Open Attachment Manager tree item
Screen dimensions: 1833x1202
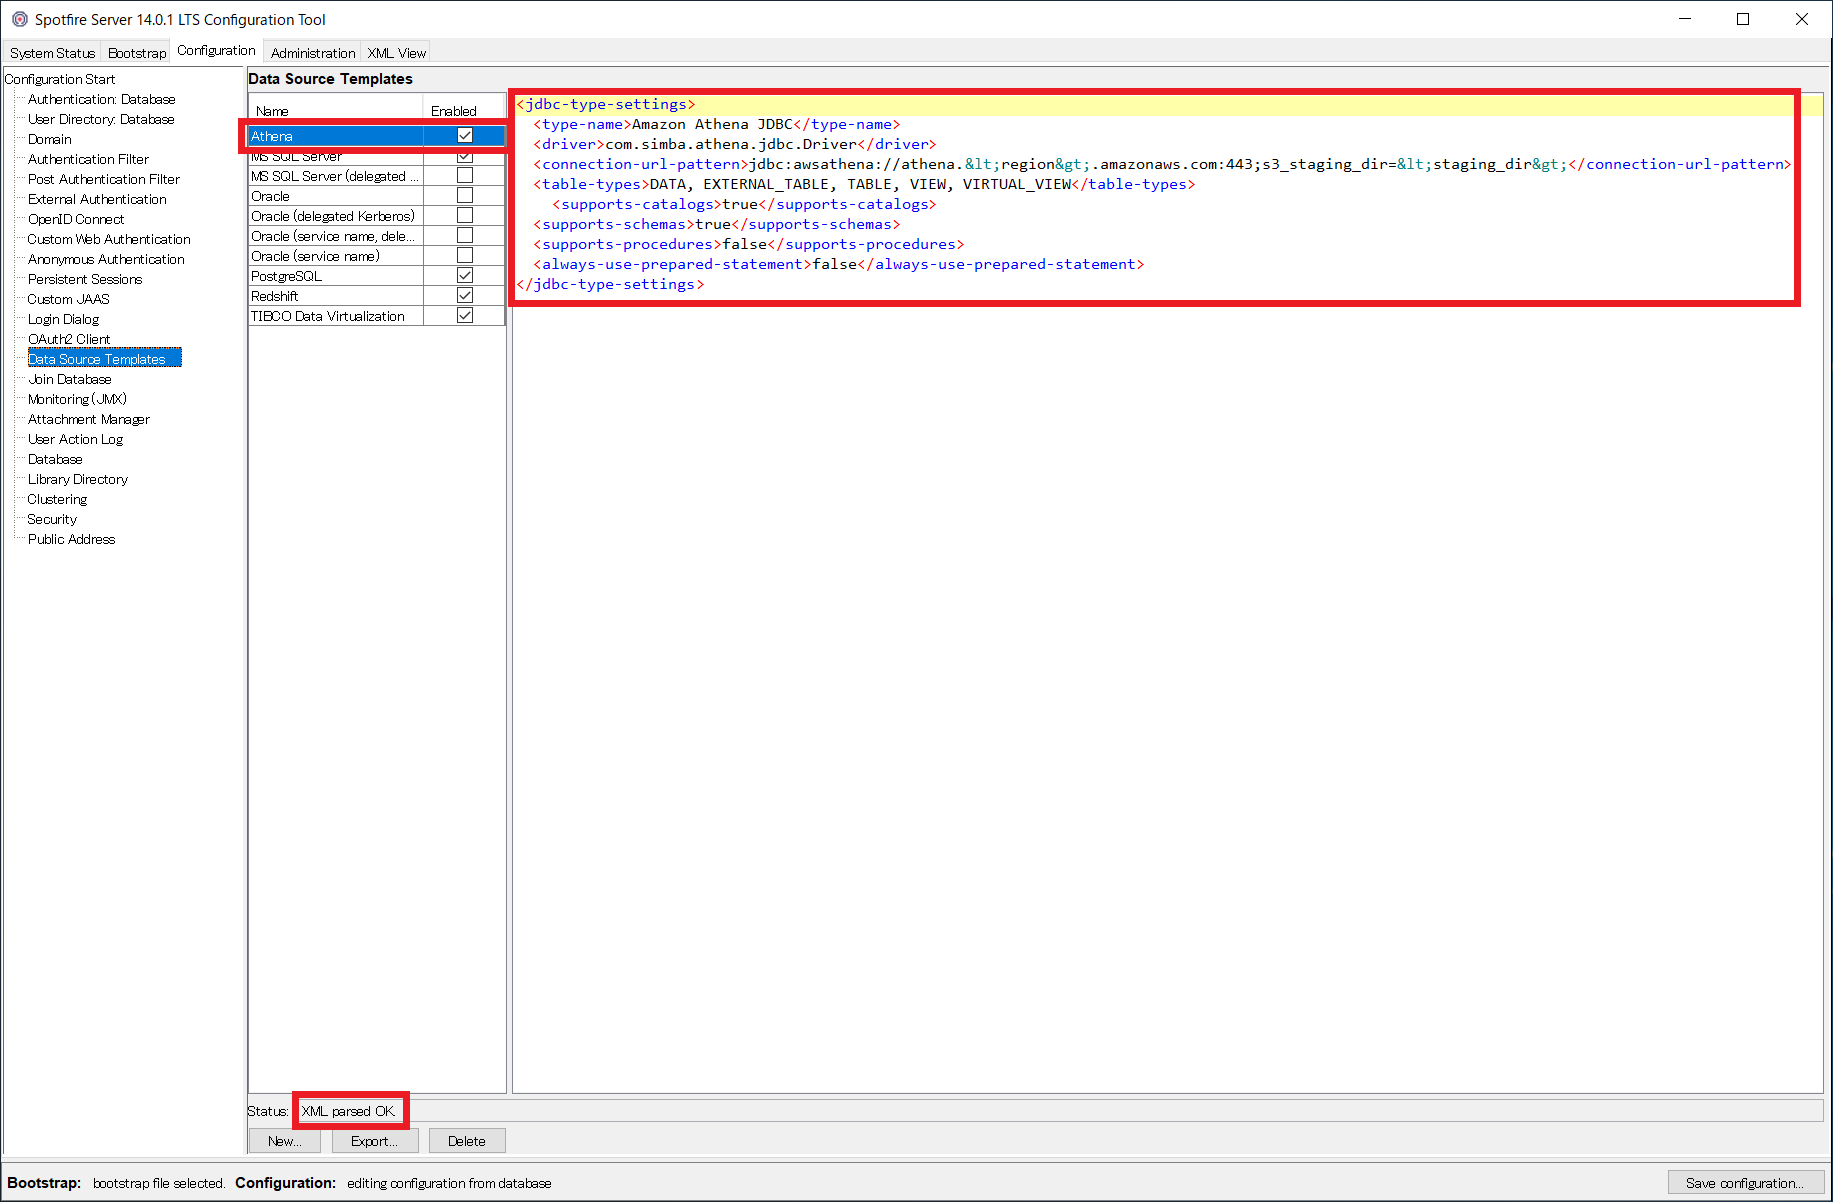click(x=89, y=419)
